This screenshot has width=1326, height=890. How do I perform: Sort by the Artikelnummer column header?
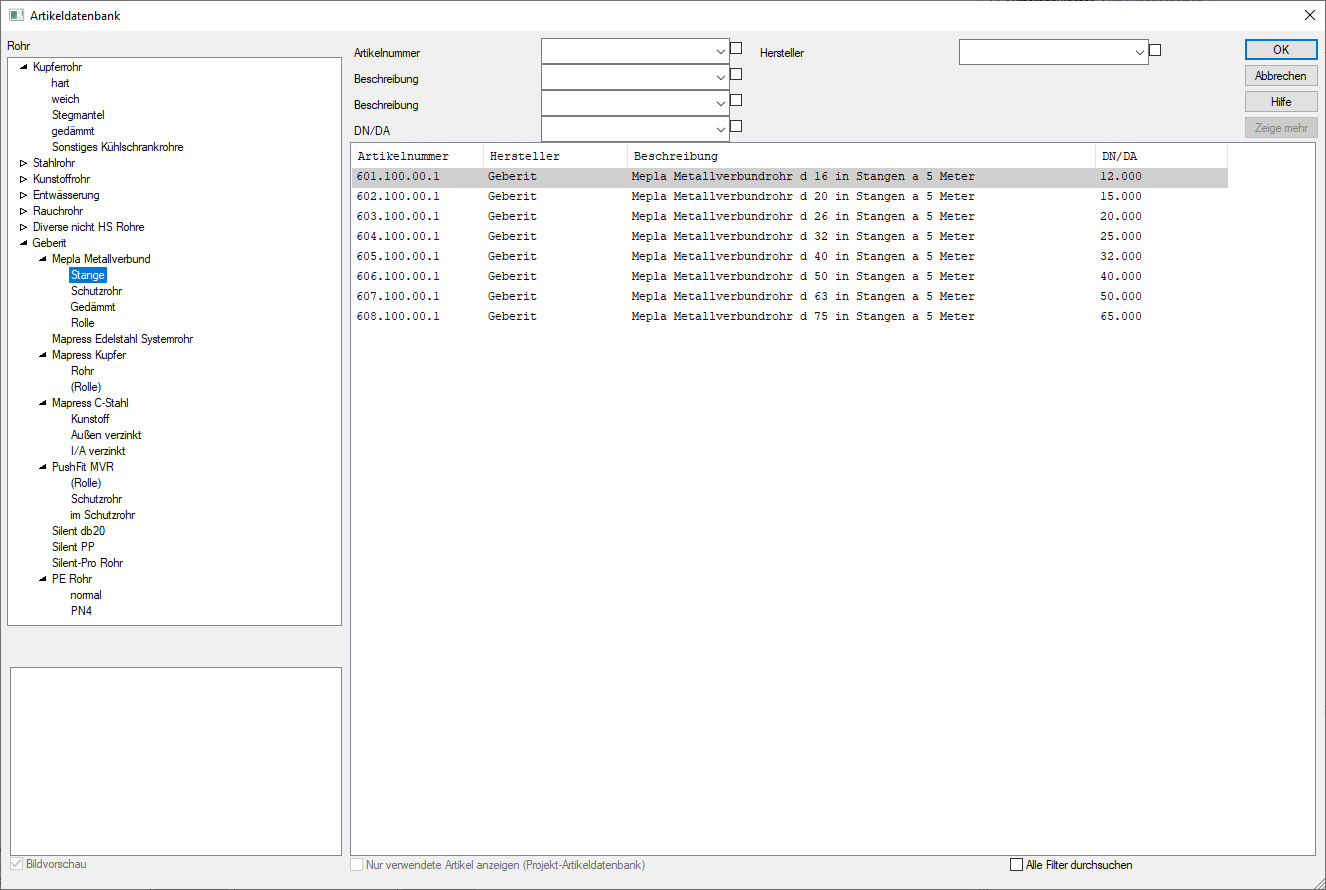[x=418, y=156]
